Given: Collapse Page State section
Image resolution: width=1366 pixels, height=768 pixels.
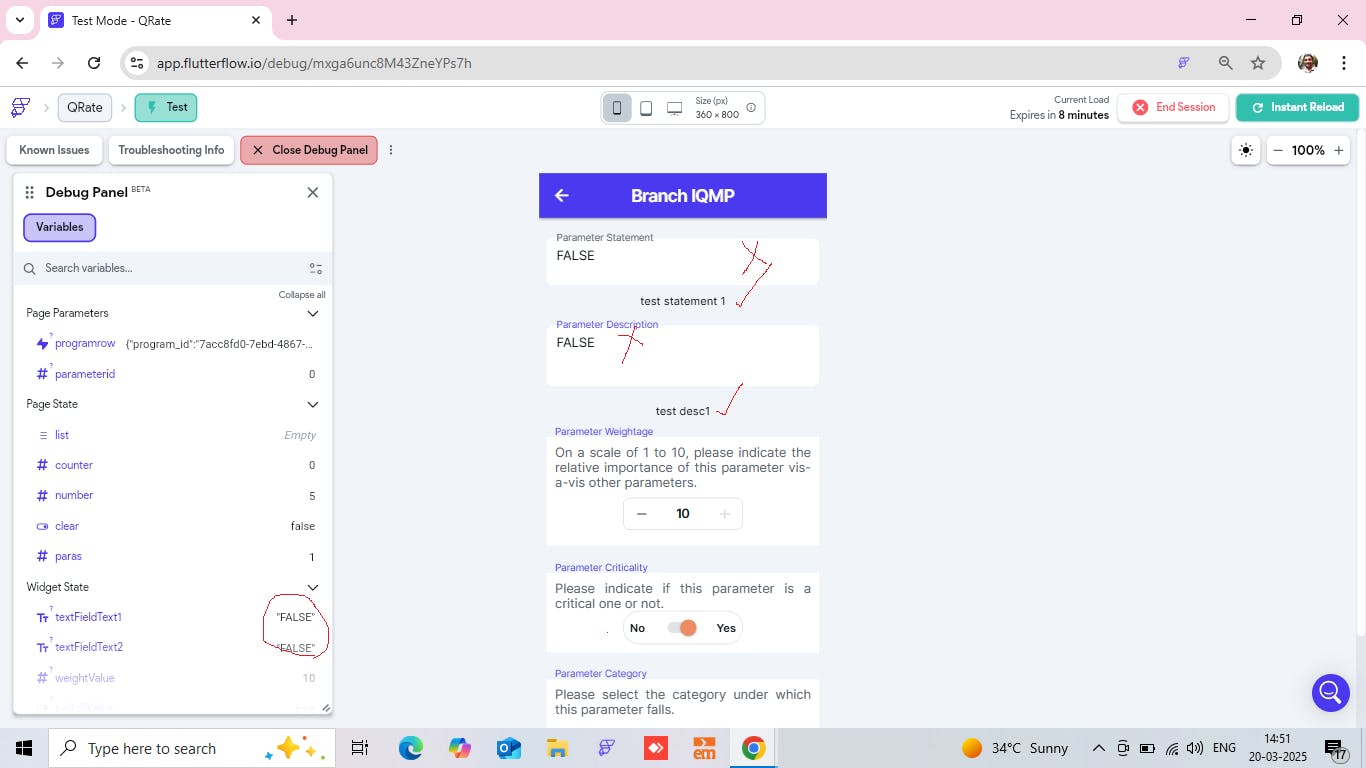Looking at the screenshot, I should (x=313, y=404).
